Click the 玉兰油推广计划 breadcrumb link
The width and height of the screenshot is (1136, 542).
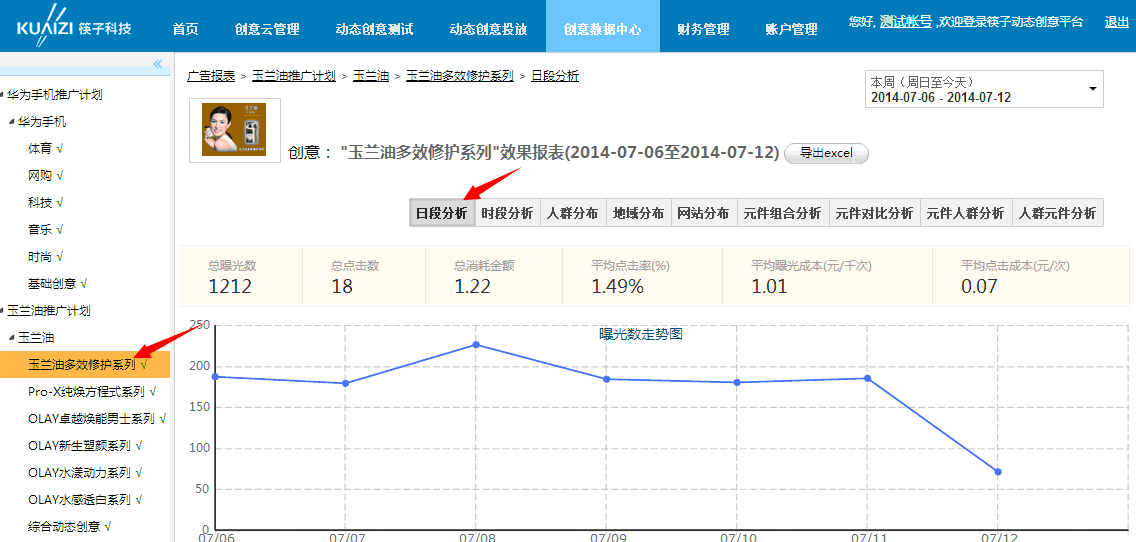click(294, 75)
